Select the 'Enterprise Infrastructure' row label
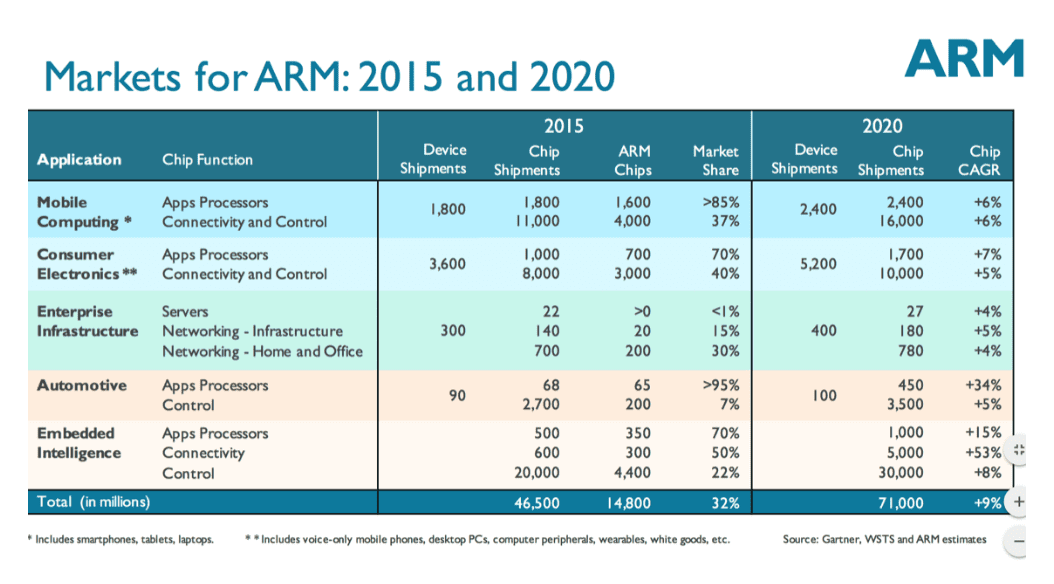 point(87,321)
